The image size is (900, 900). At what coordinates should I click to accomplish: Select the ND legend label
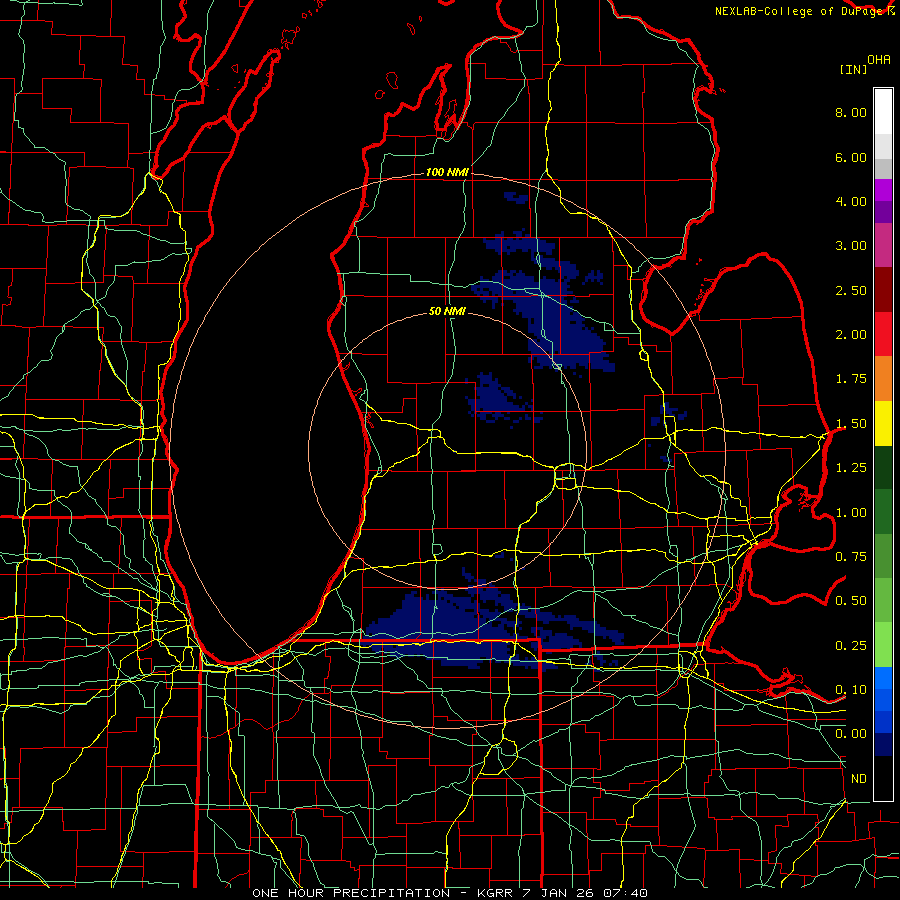(859, 779)
